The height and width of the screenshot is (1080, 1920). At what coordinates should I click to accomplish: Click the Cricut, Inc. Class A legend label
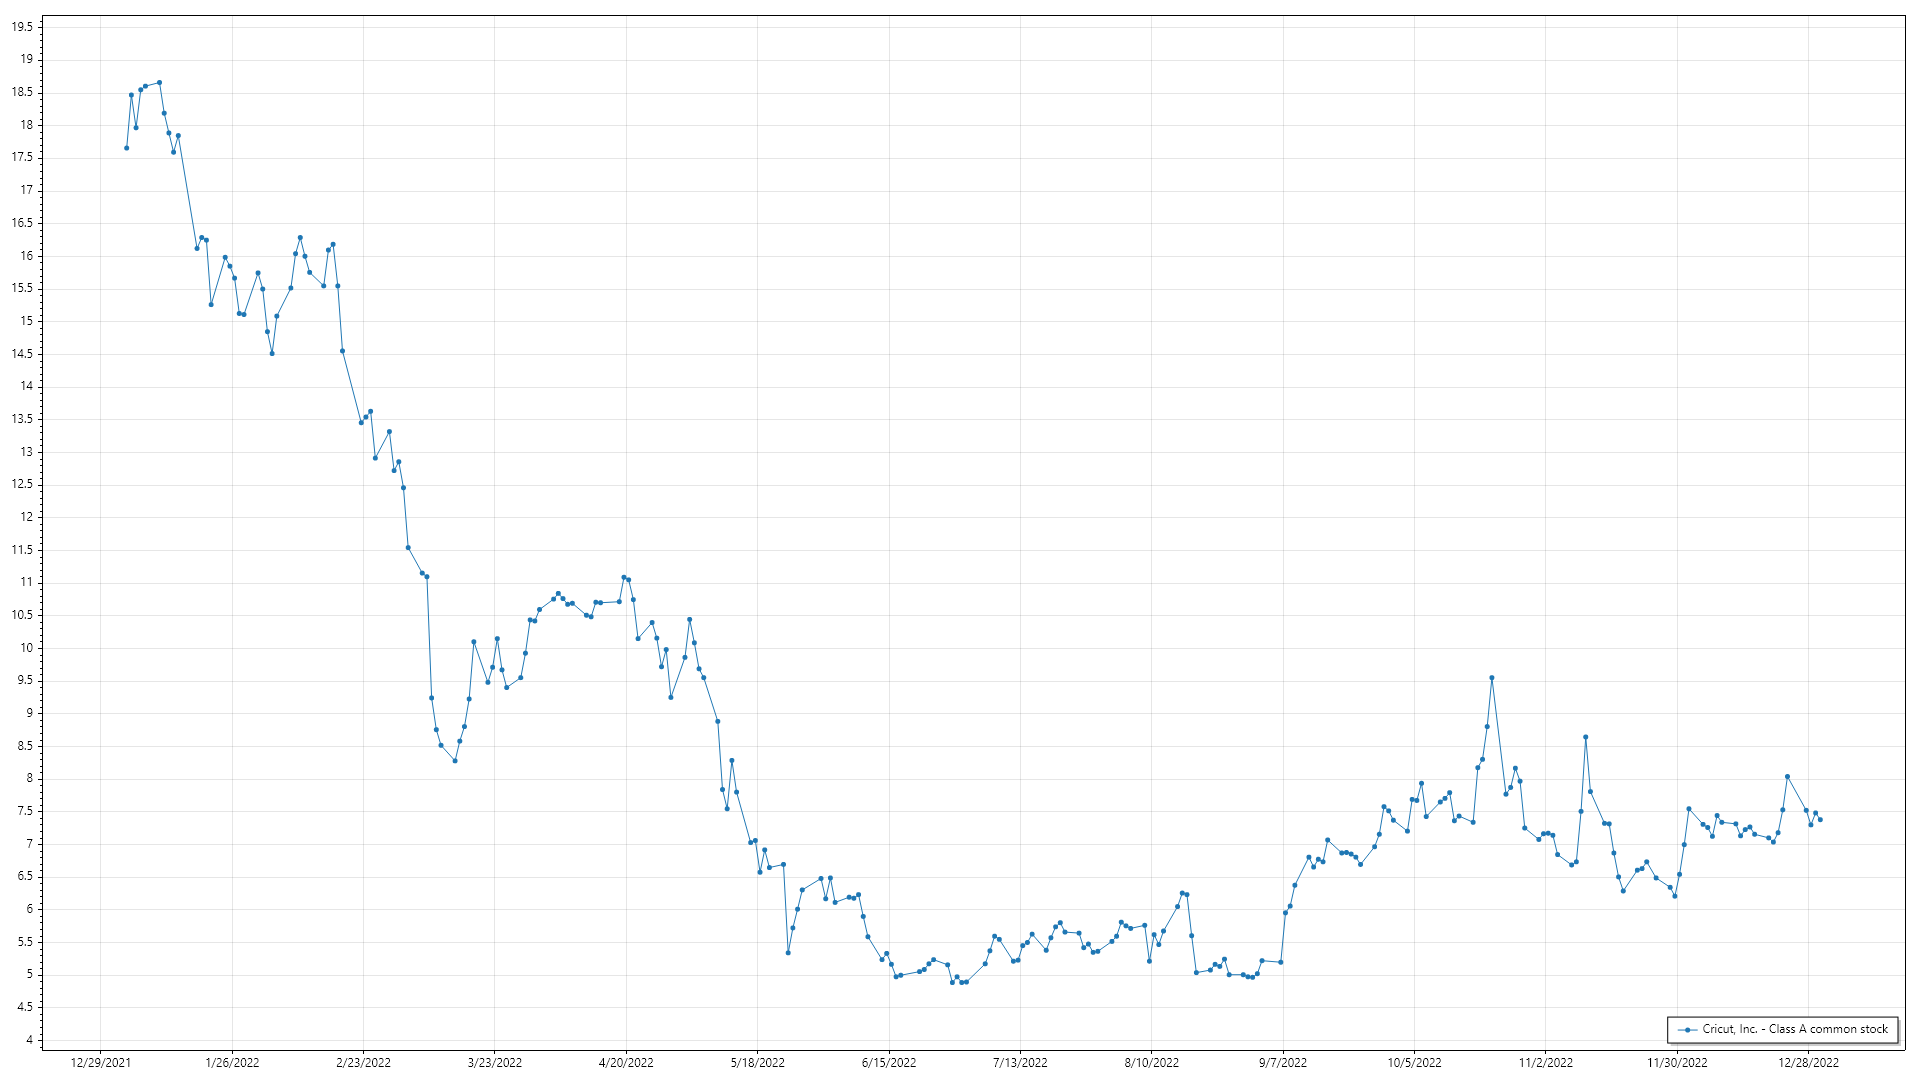[1795, 1029]
